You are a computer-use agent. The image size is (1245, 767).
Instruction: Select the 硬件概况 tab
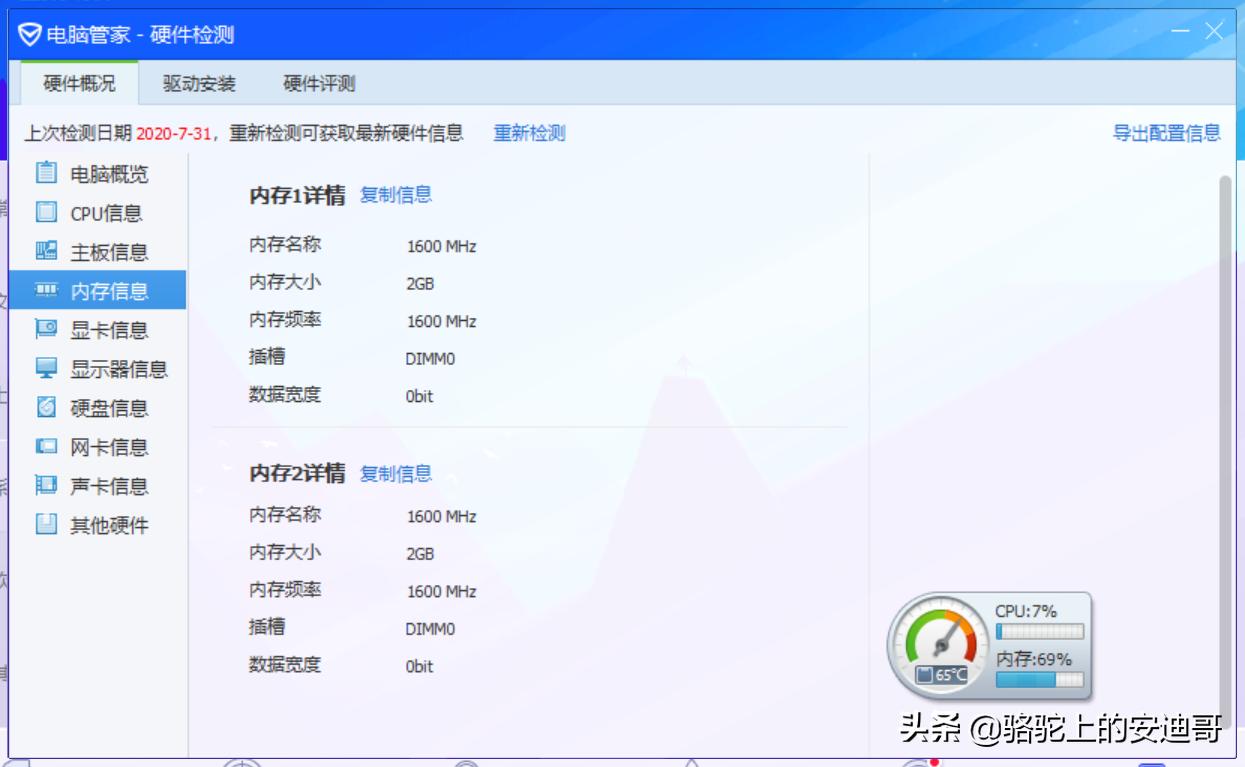tap(78, 84)
